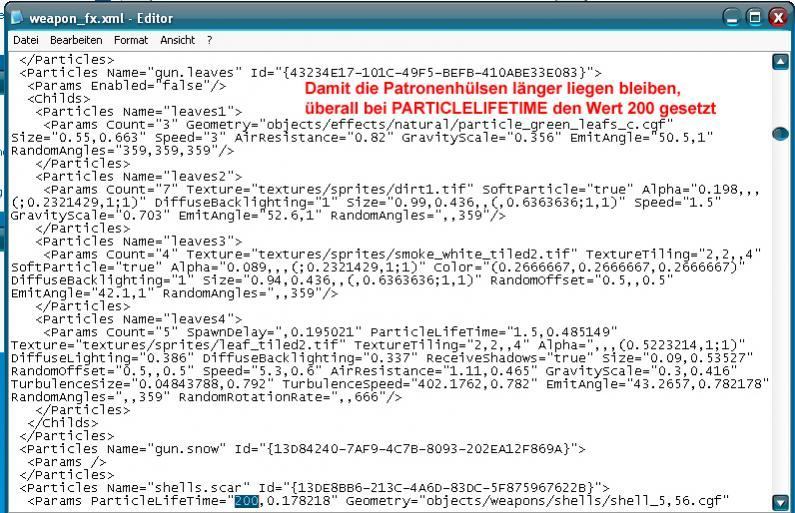Open the Datei menu
Screen dimensions: 795x513
point(25,40)
